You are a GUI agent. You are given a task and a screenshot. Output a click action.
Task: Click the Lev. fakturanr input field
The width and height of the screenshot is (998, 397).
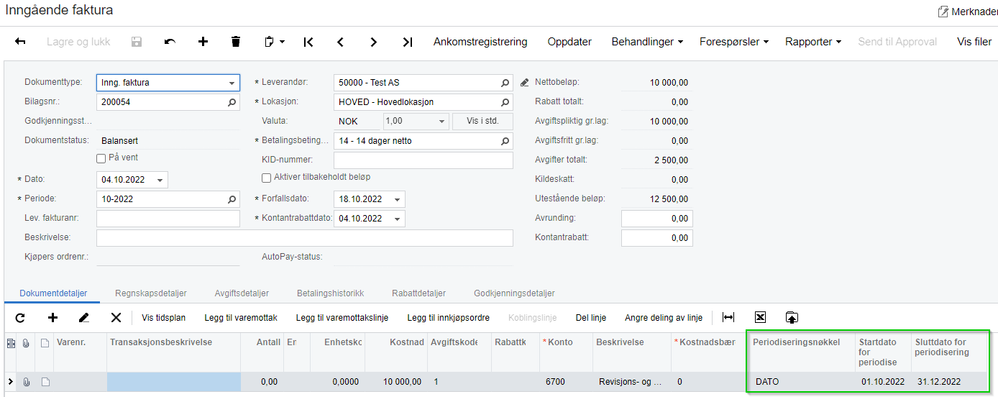pyautogui.click(x=168, y=219)
